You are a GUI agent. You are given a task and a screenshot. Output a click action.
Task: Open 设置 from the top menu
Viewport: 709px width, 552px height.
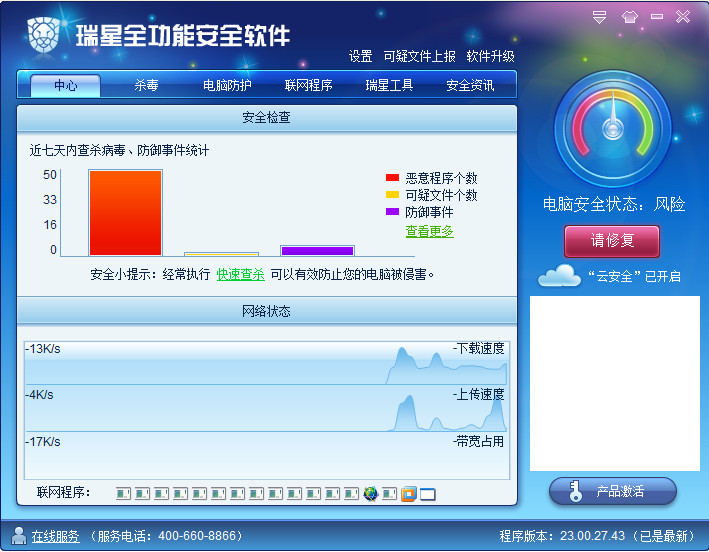click(x=360, y=56)
